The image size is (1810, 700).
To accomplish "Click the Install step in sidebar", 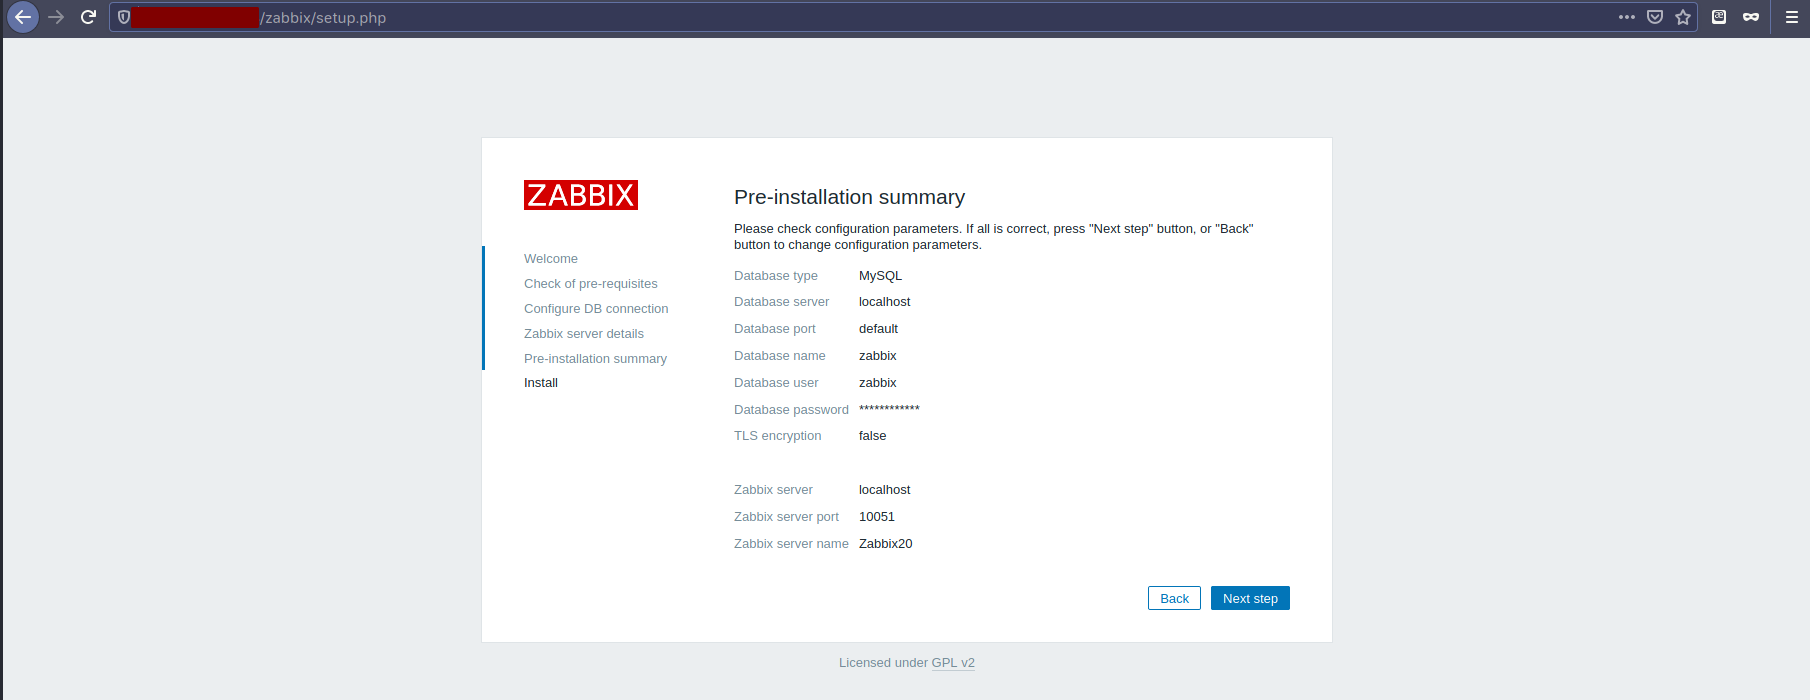I will click(x=540, y=383).
